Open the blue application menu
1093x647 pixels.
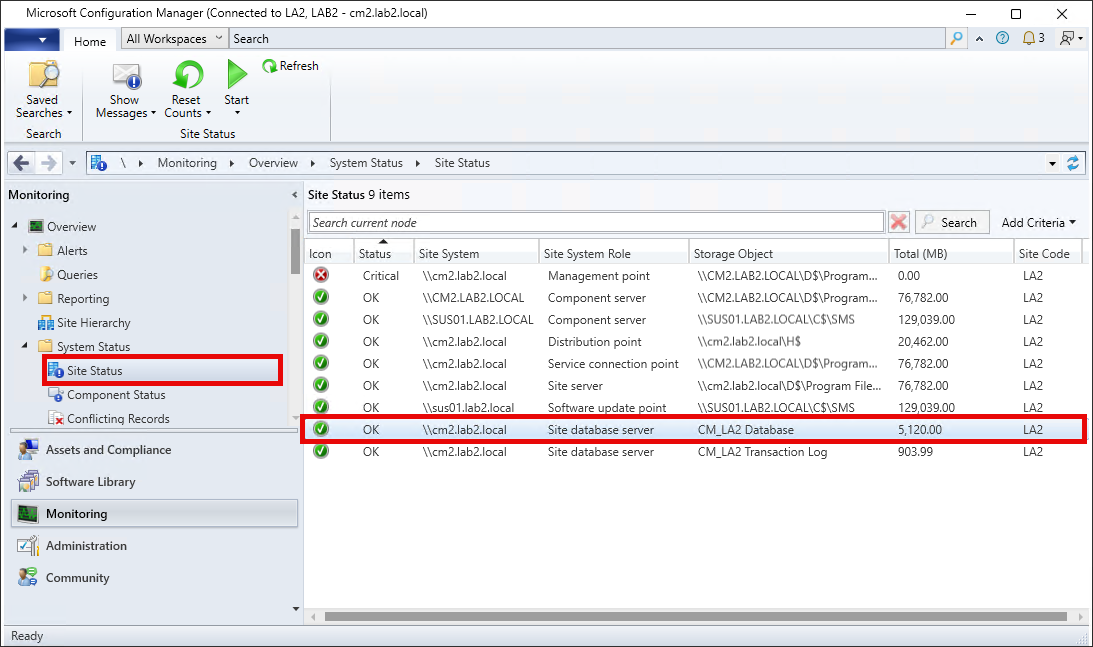tap(31, 38)
